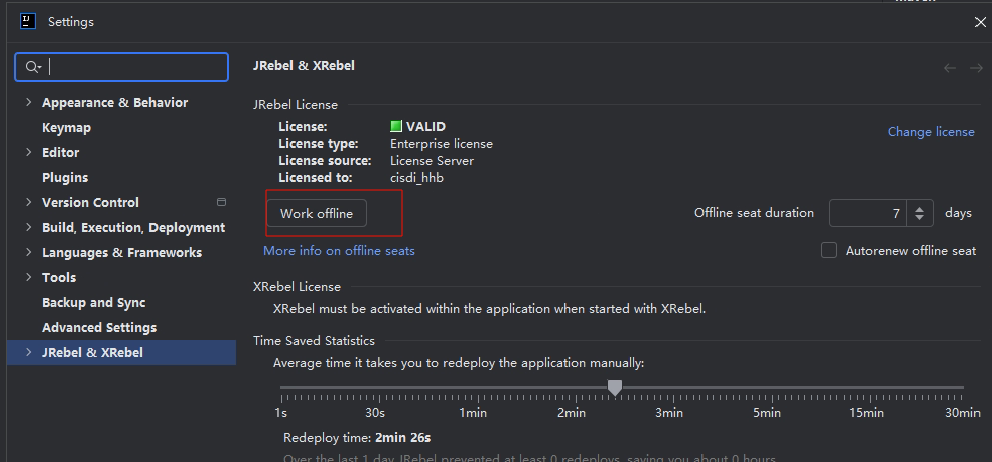Click the offline seat duration number field

tap(868, 213)
